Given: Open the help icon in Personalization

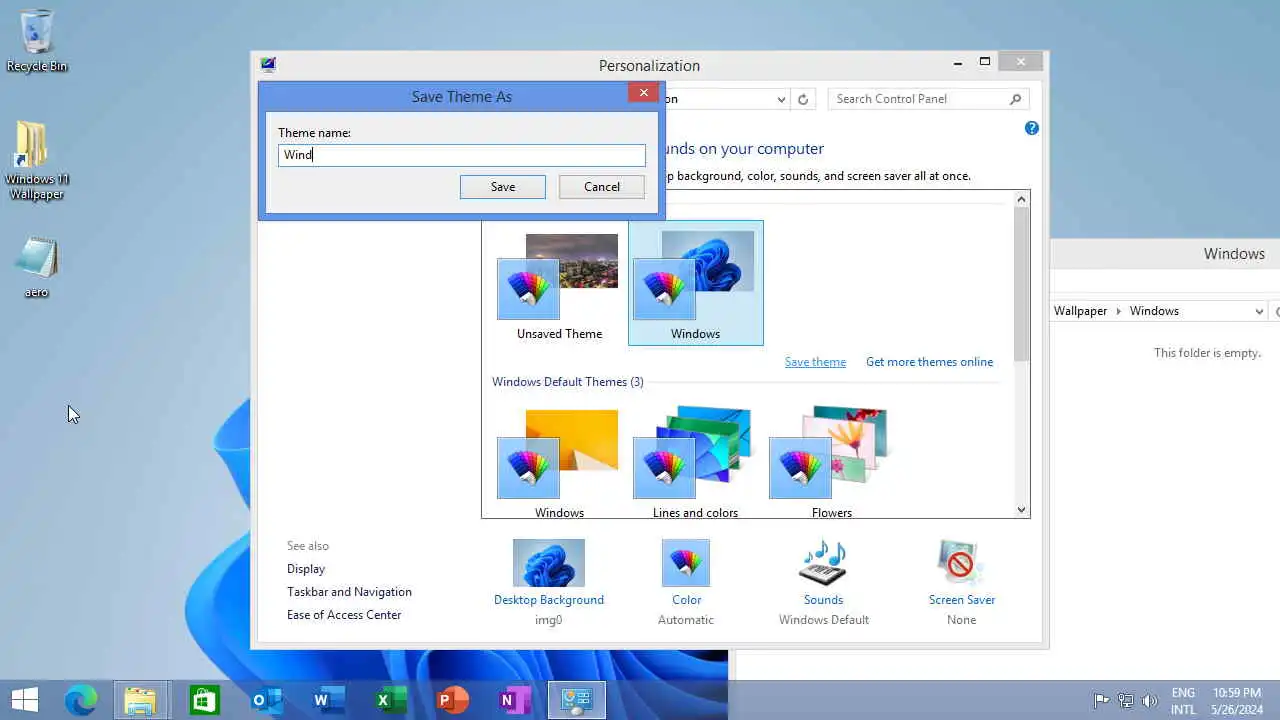Looking at the screenshot, I should [x=1032, y=128].
